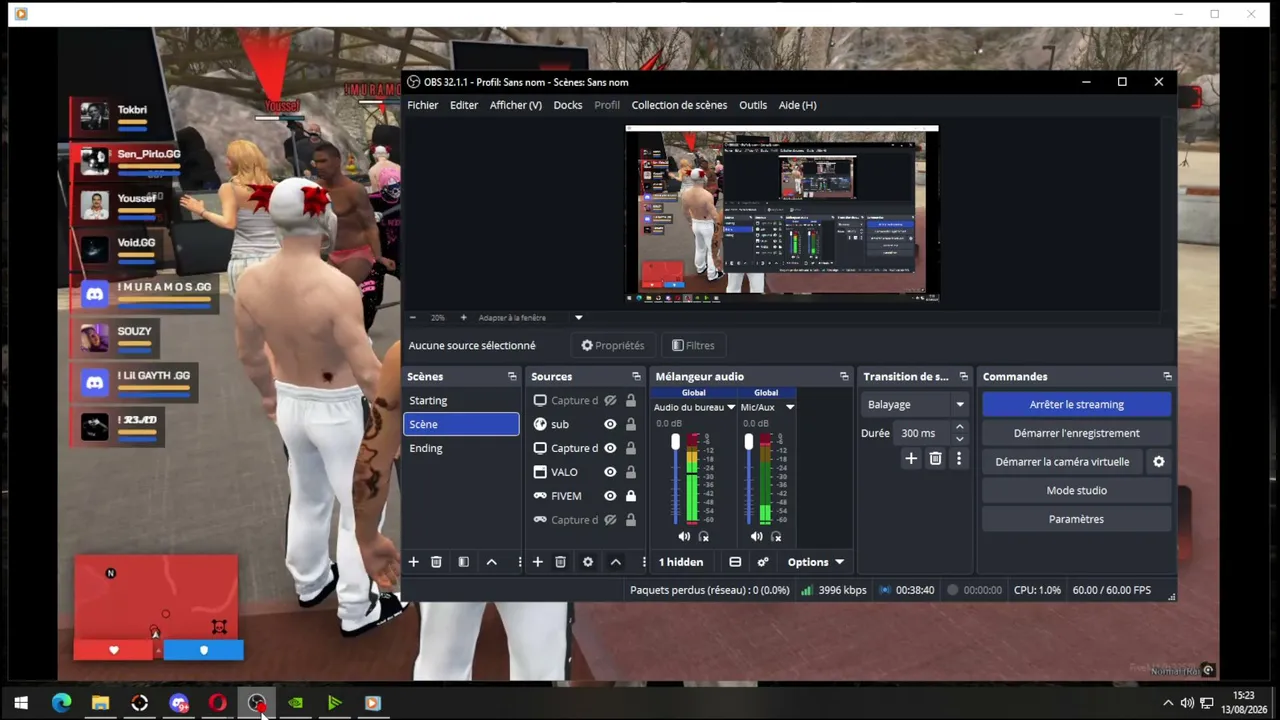
Task: Zoom in preview with plus icon
Action: 463,318
